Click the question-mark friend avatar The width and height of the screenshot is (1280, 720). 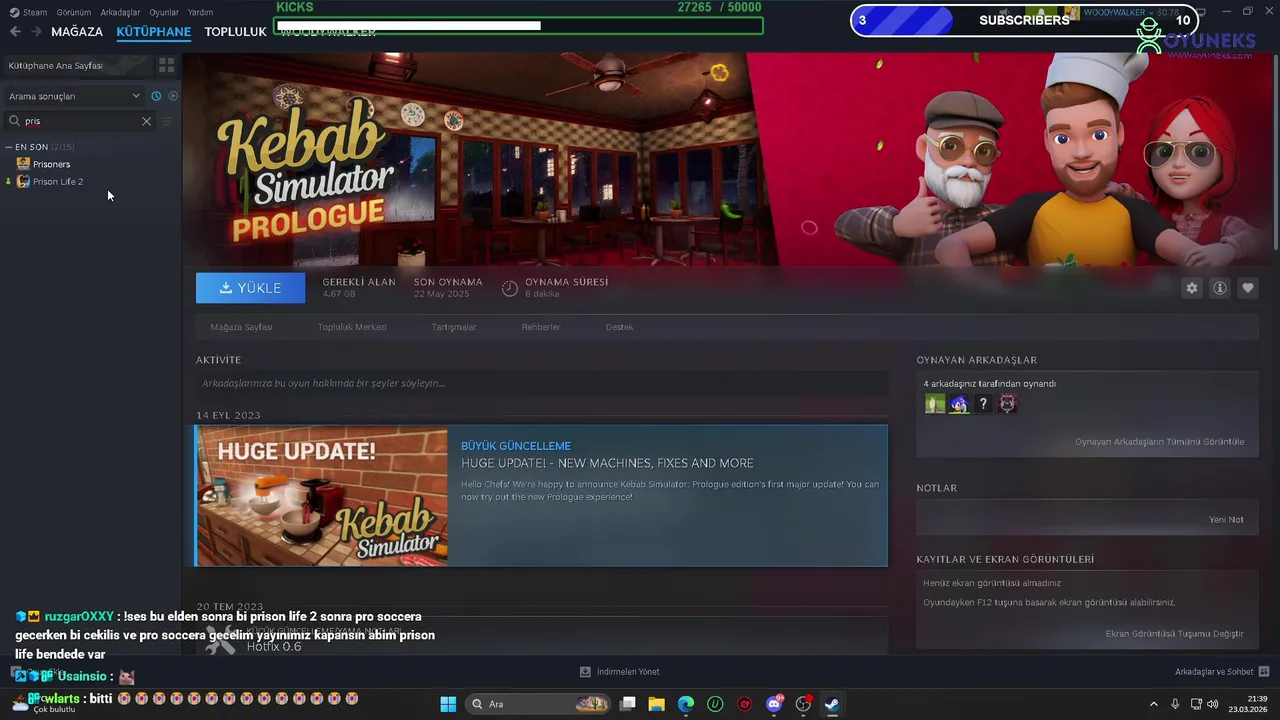pos(983,404)
